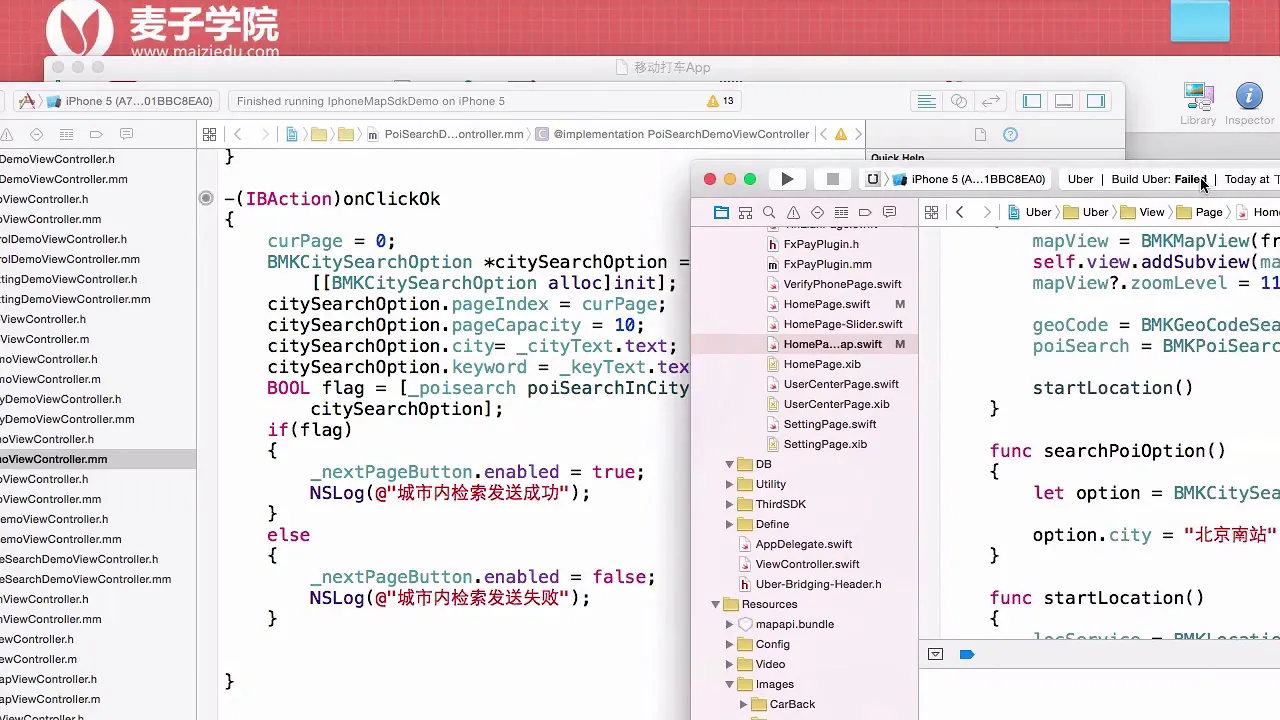Jump to previous issue in PoiSearch editor

(823, 134)
